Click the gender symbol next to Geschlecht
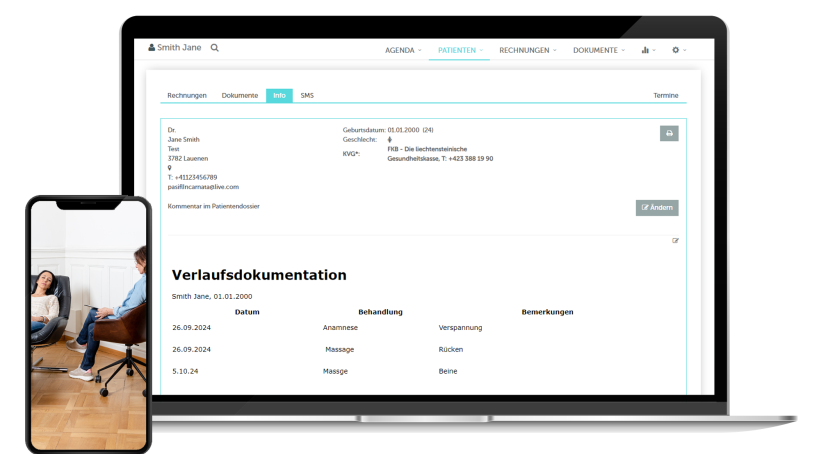The image size is (826, 454). (x=390, y=140)
